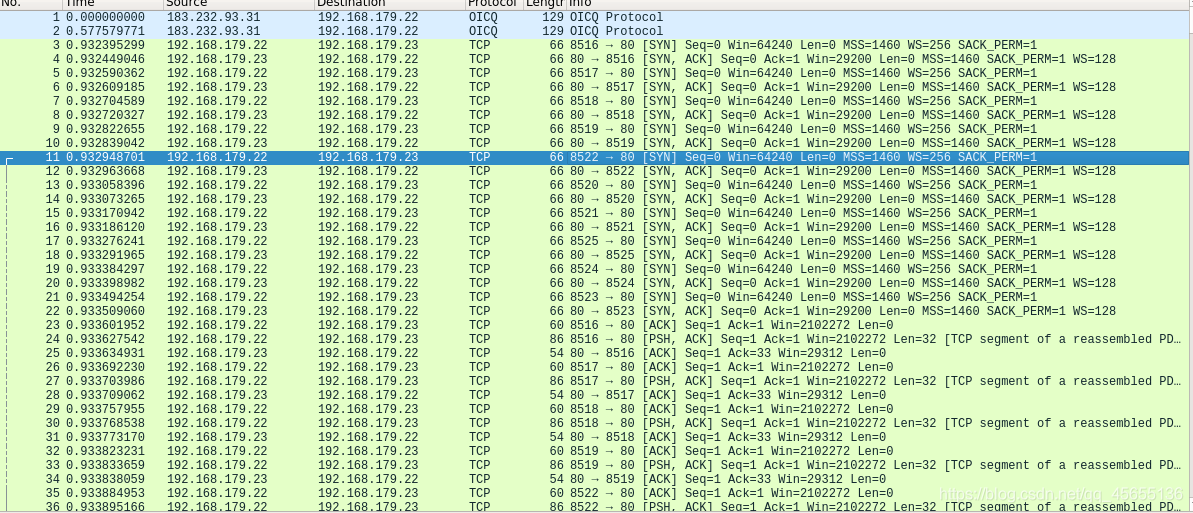The image size is (1193, 513).
Task: Select packet 4, the 80 → 8516 SYN, ACK
Action: pyautogui.click(x=596, y=59)
